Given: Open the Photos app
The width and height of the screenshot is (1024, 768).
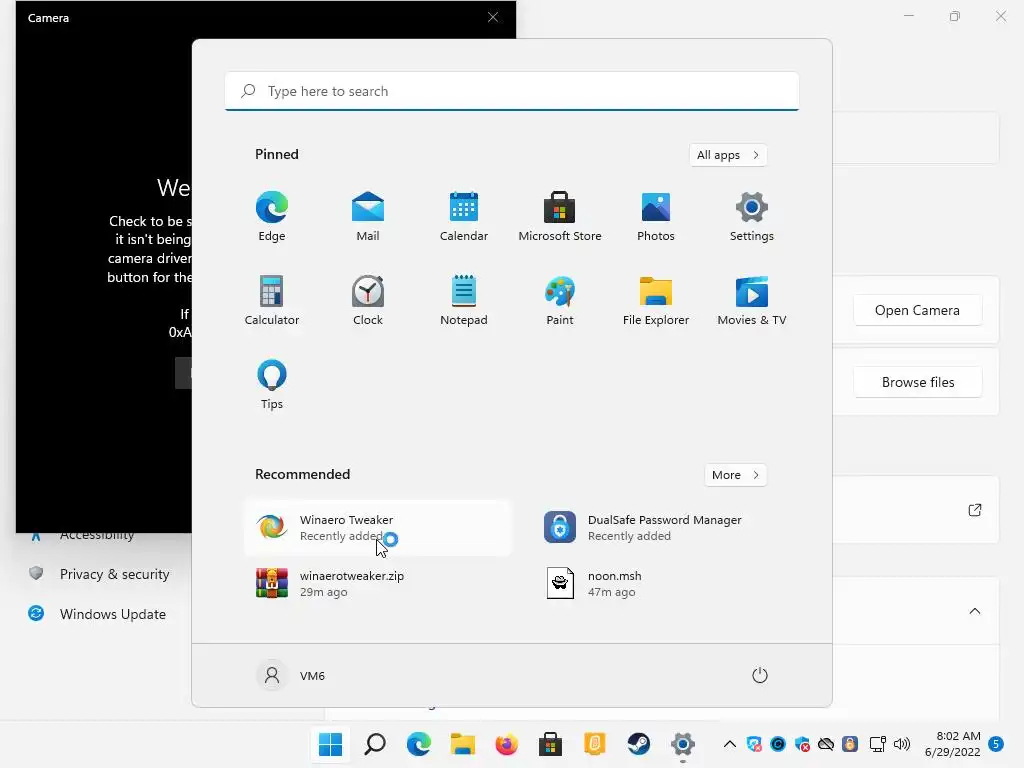Looking at the screenshot, I should [x=656, y=216].
